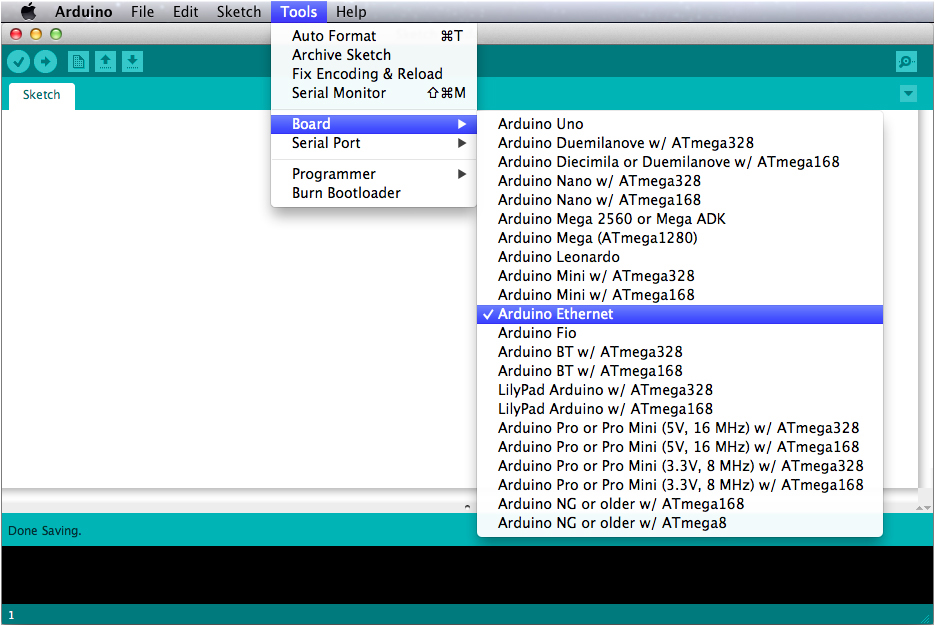The width and height of the screenshot is (935, 626).
Task: Select Arduino Duemilanove w/ ATmega328
Action: click(x=680, y=143)
